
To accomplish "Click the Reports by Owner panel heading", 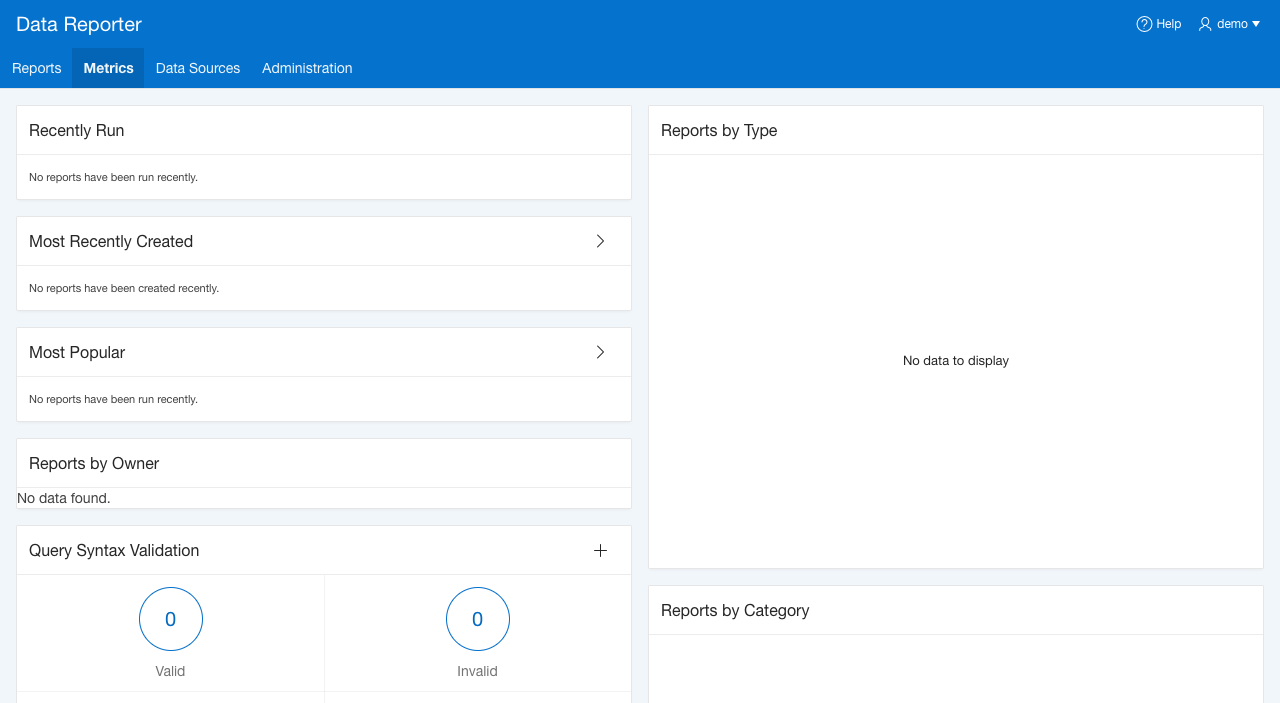I will click(94, 464).
